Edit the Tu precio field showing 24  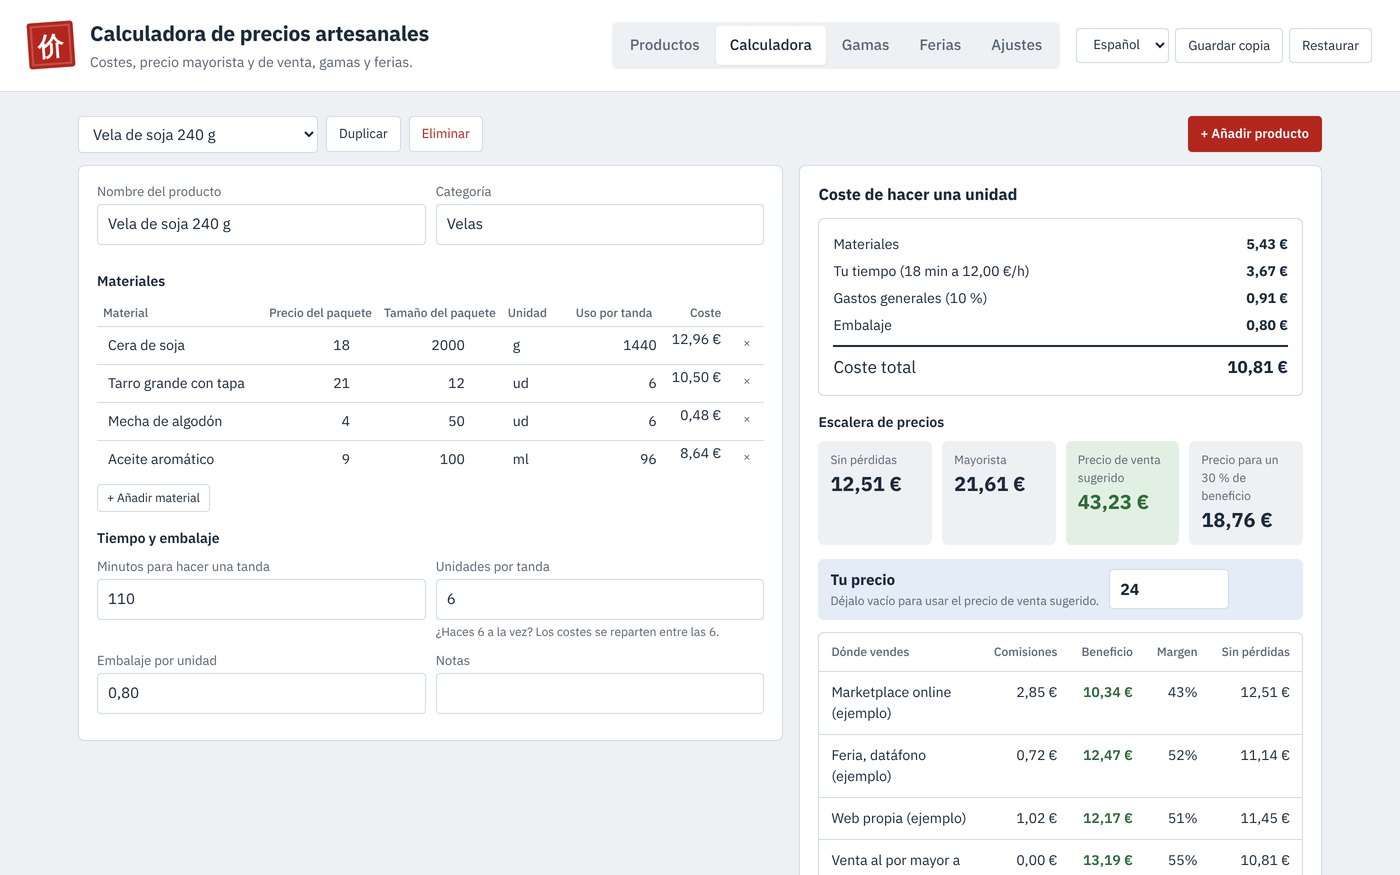[1169, 589]
